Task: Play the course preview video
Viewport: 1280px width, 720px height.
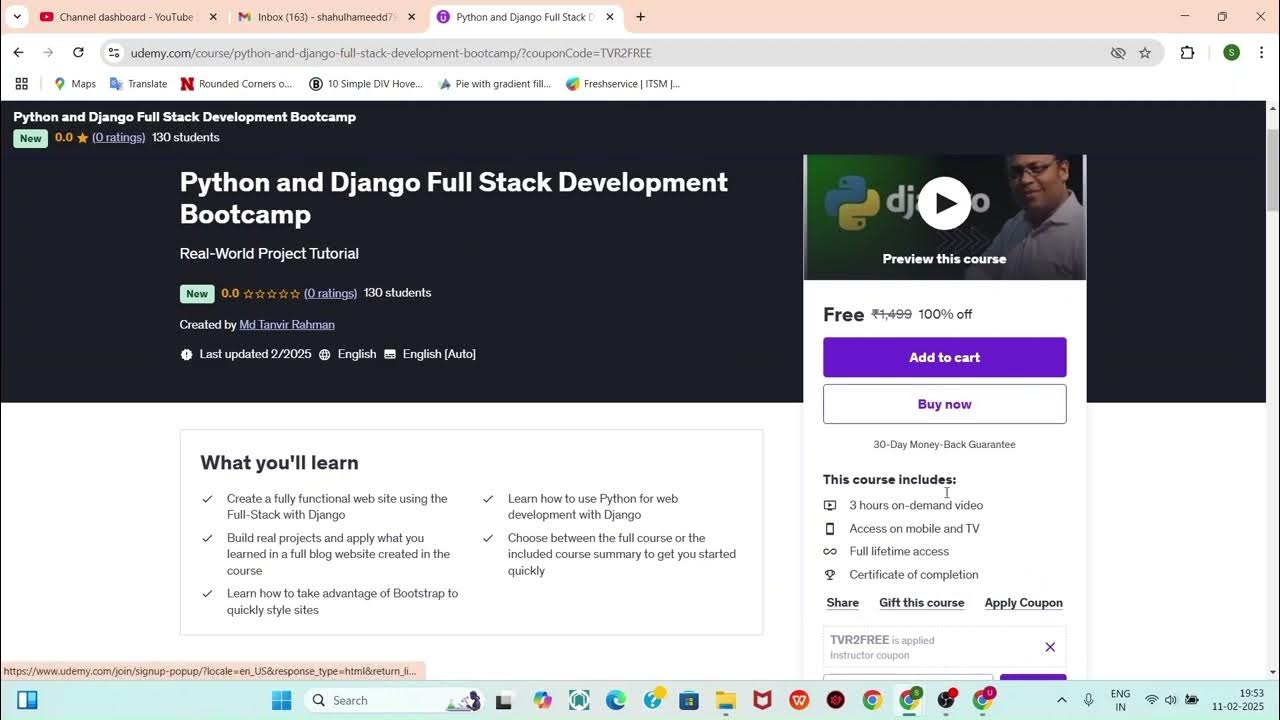Action: [944, 203]
